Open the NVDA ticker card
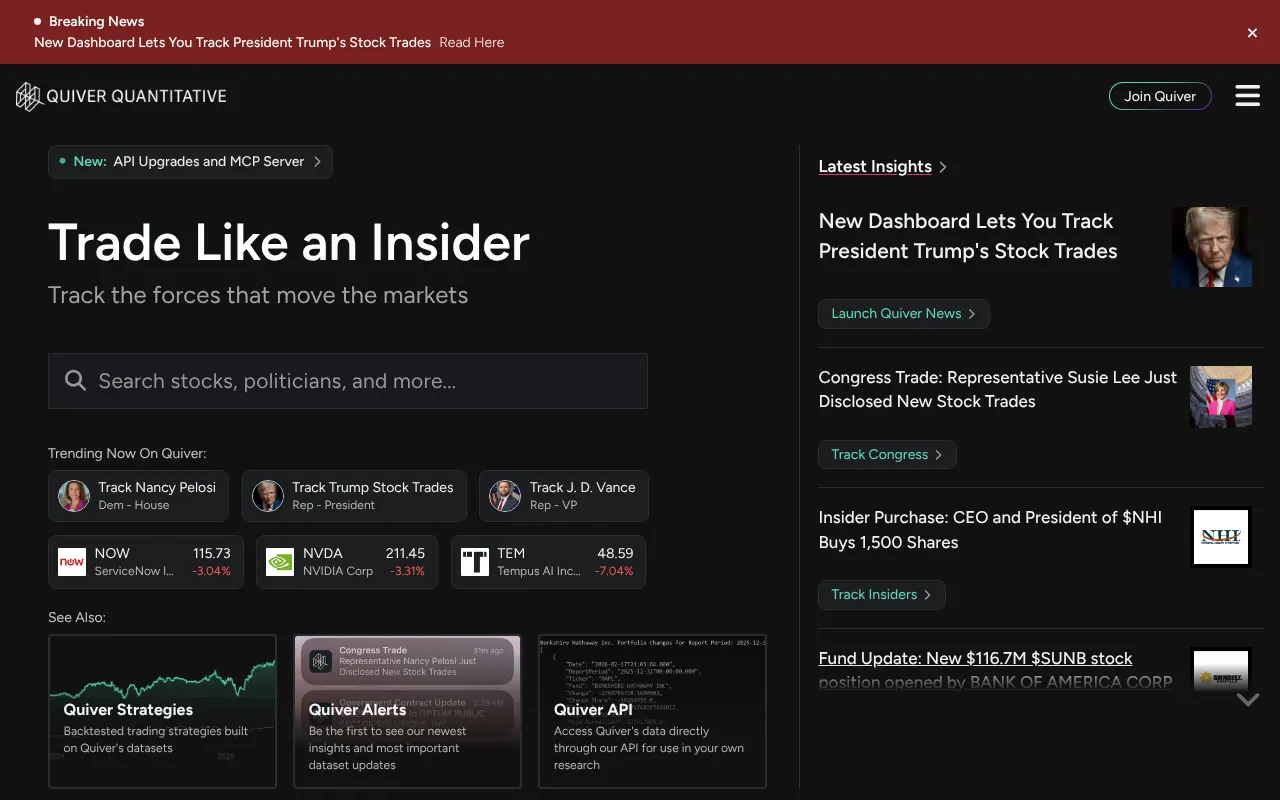The width and height of the screenshot is (1280, 800). click(x=347, y=562)
